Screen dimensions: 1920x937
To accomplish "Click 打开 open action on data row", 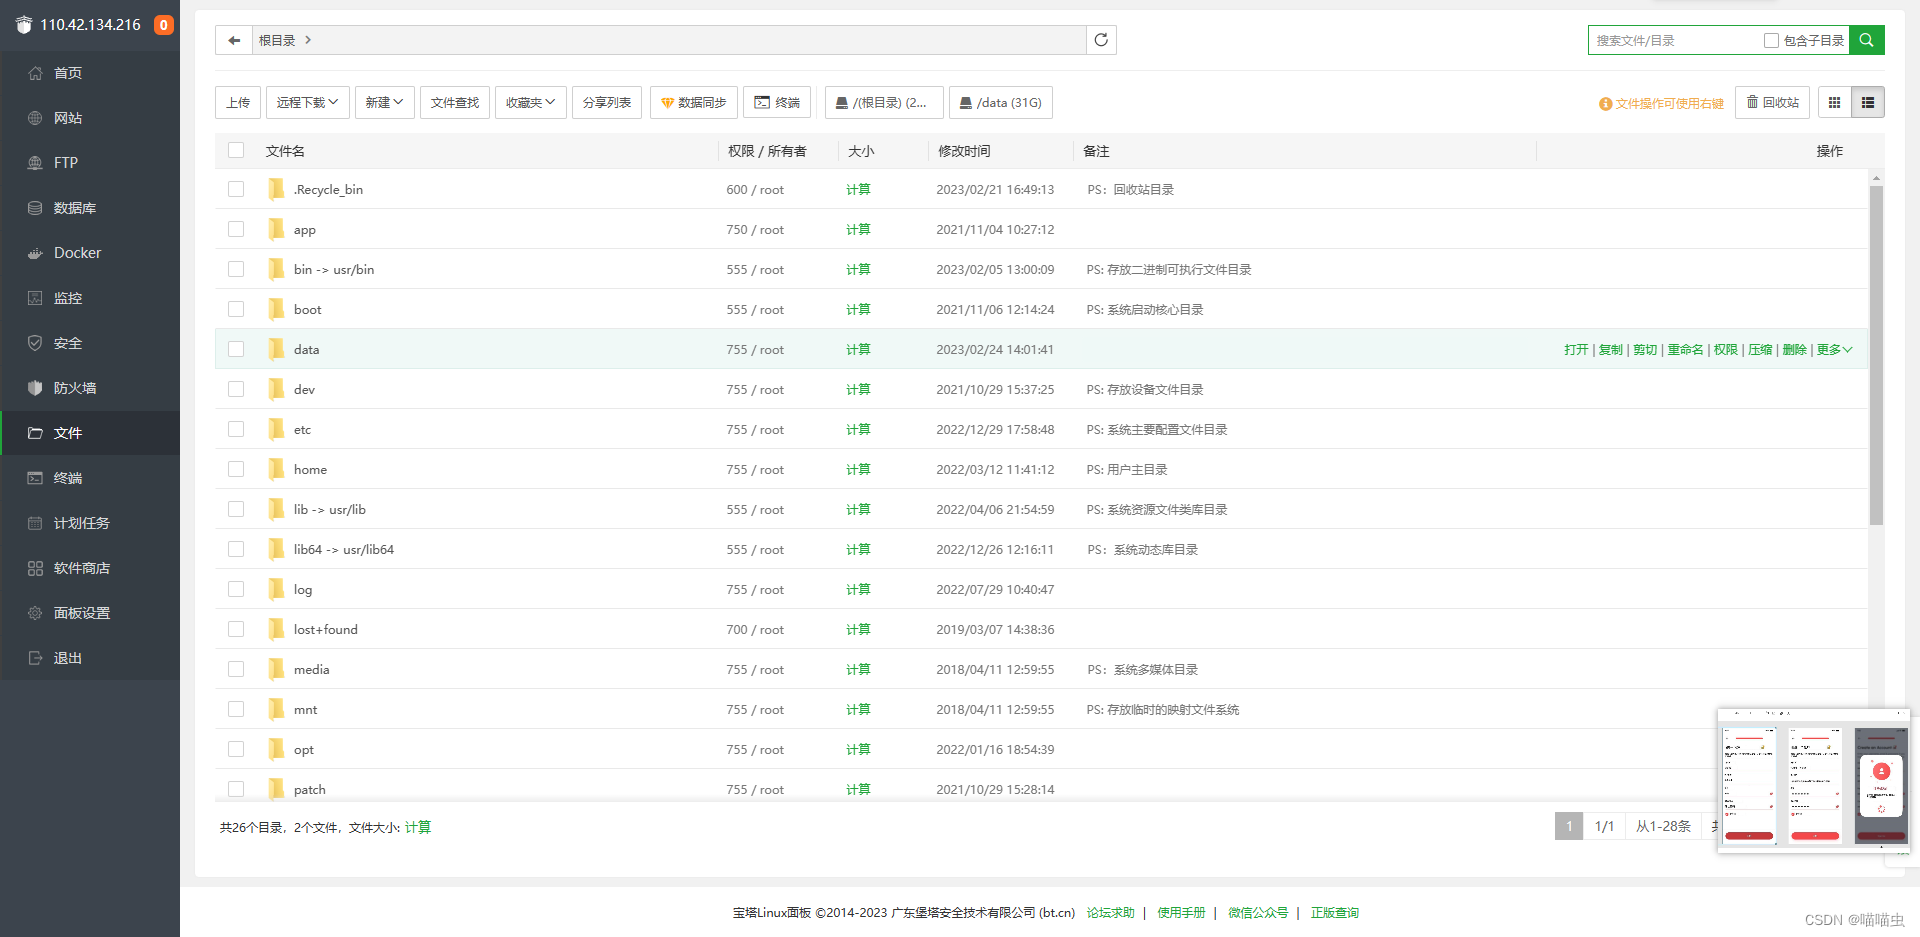I will [1576, 349].
